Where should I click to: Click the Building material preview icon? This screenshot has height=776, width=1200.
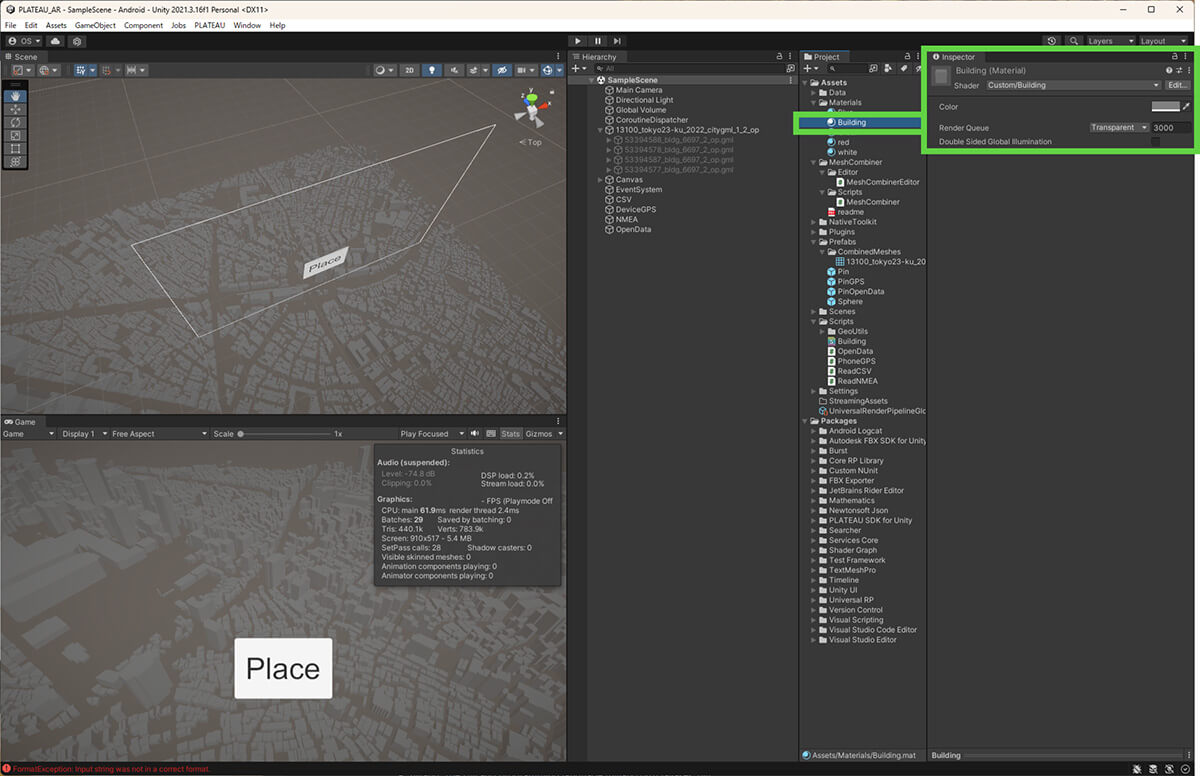click(x=941, y=77)
